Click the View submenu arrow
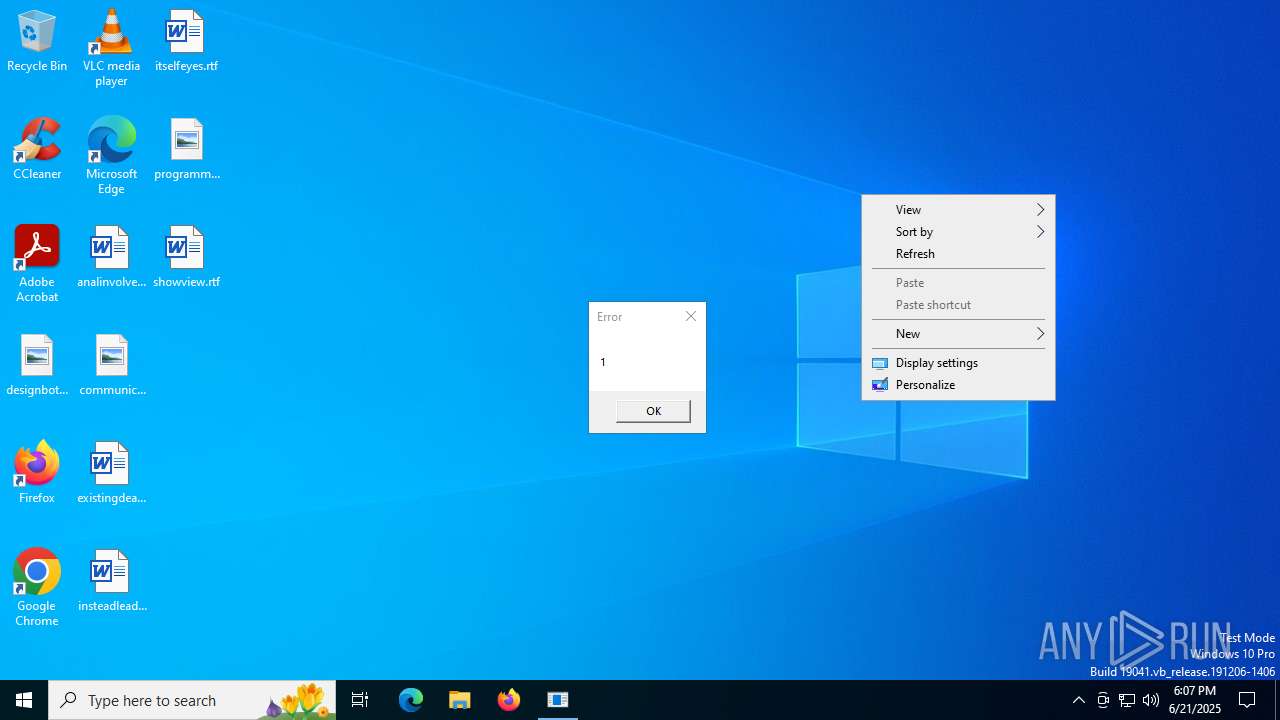This screenshot has height=720, width=1280. tap(1040, 210)
